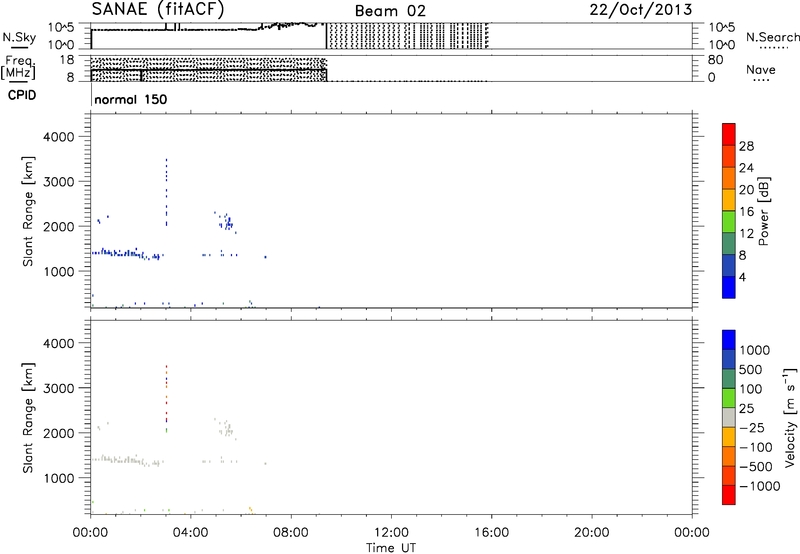Pick the Power colorbar segment between 4 and 8

729,265
